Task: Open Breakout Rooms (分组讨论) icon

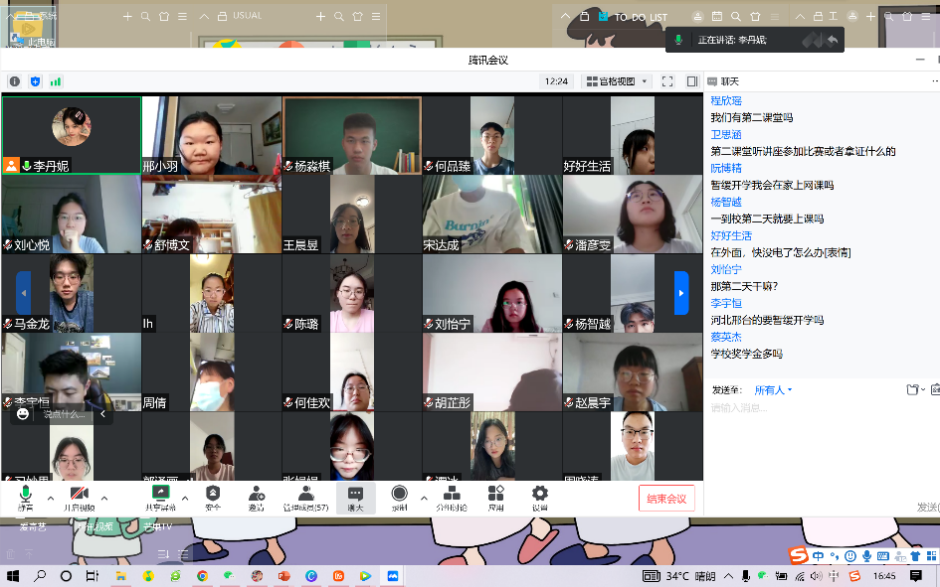Action: (452, 497)
